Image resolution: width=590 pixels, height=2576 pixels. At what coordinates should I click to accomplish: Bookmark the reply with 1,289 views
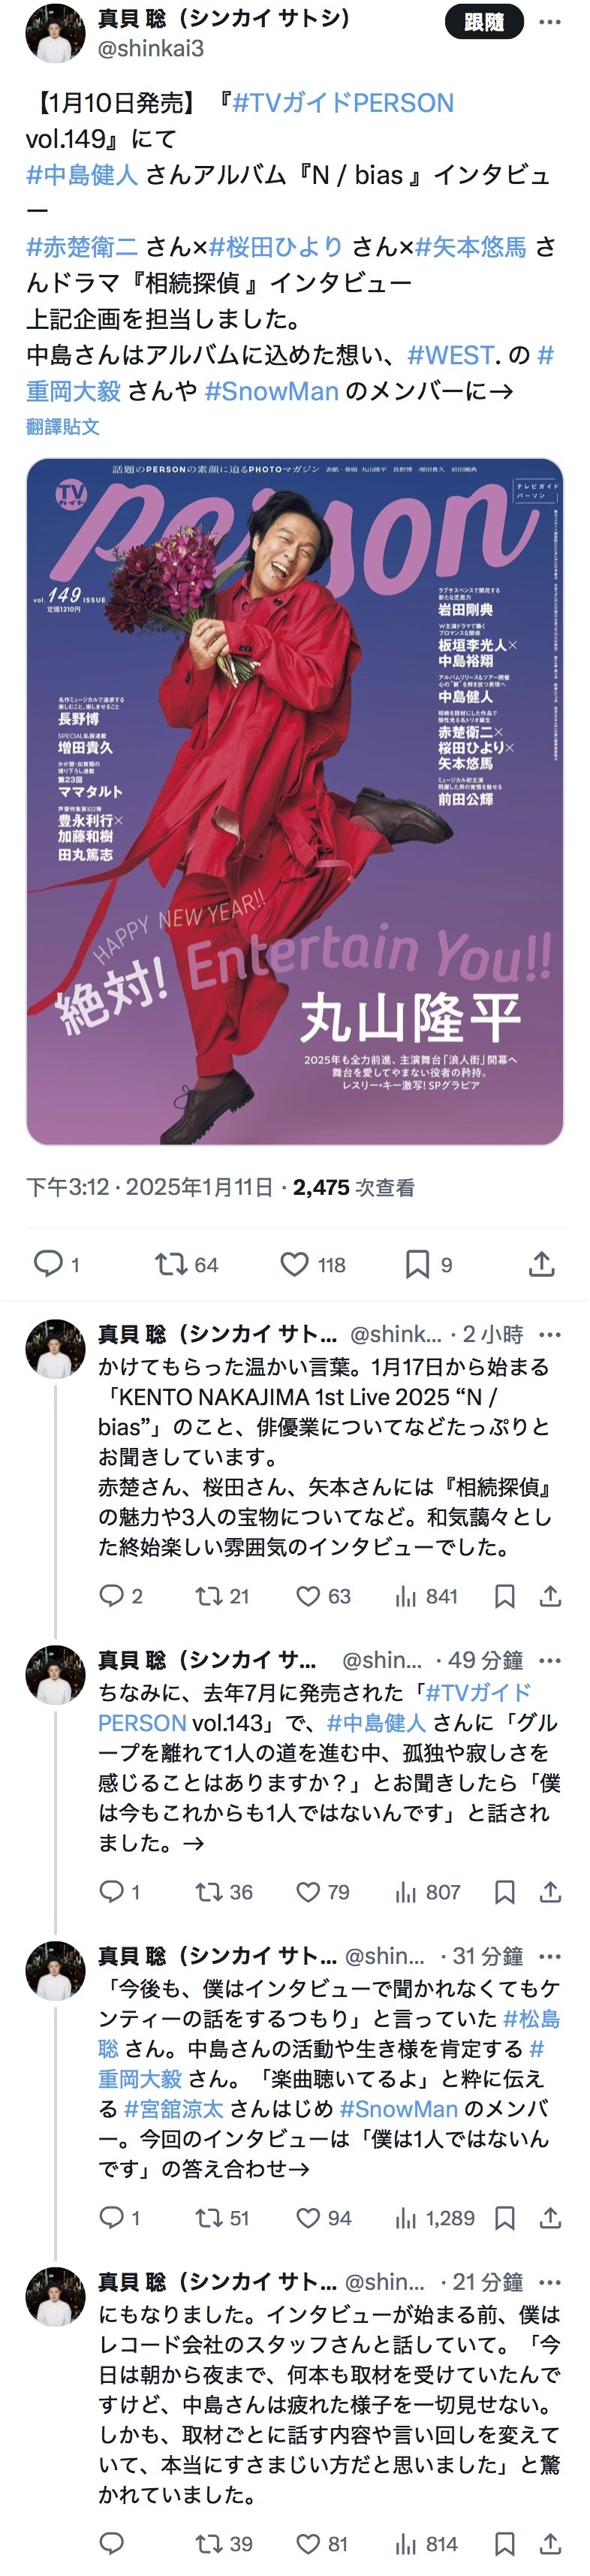pyautogui.click(x=505, y=2218)
